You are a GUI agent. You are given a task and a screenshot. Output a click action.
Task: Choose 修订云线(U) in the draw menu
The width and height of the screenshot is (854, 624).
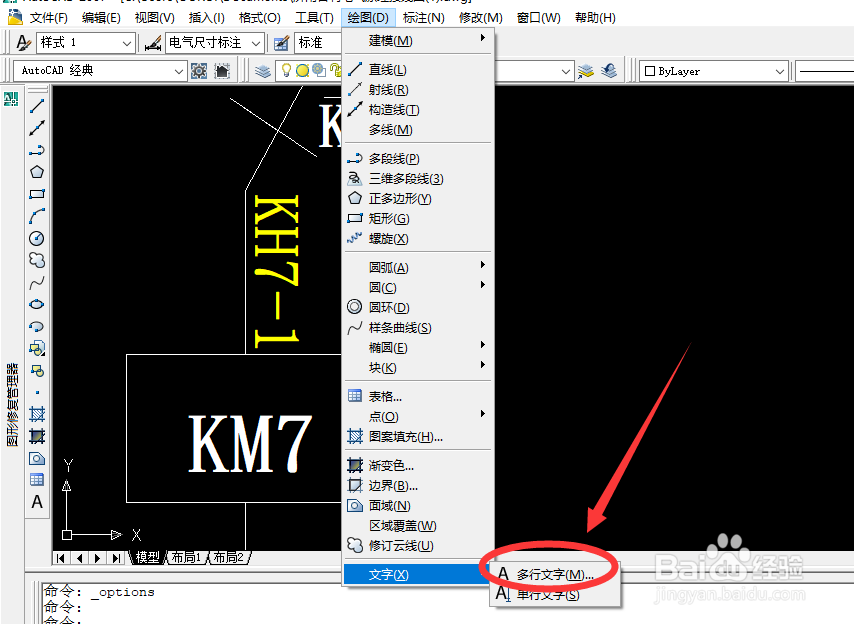(x=418, y=545)
